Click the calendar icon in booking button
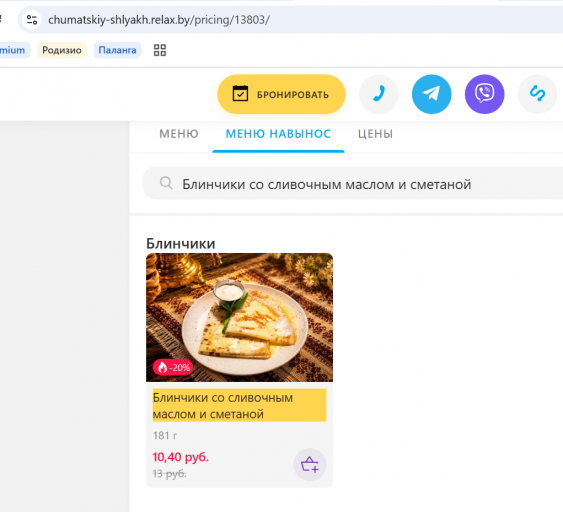This screenshot has height=512, width=563. (240, 94)
